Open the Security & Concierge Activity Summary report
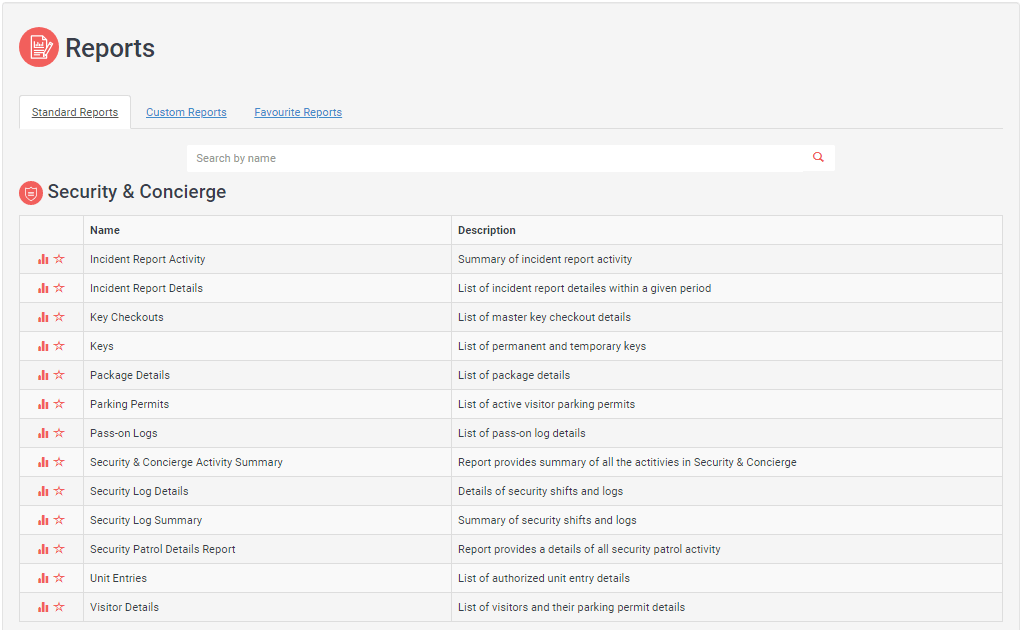The height and width of the screenshot is (630, 1024). (186, 462)
